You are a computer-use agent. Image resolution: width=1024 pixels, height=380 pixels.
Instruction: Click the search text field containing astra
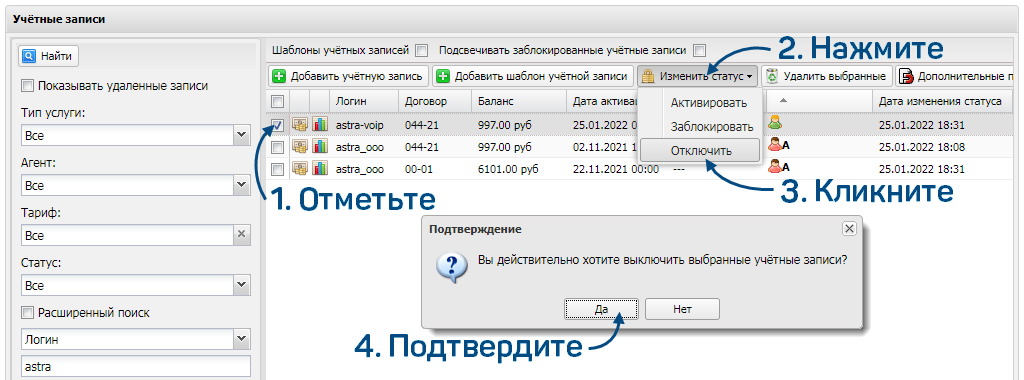click(136, 367)
